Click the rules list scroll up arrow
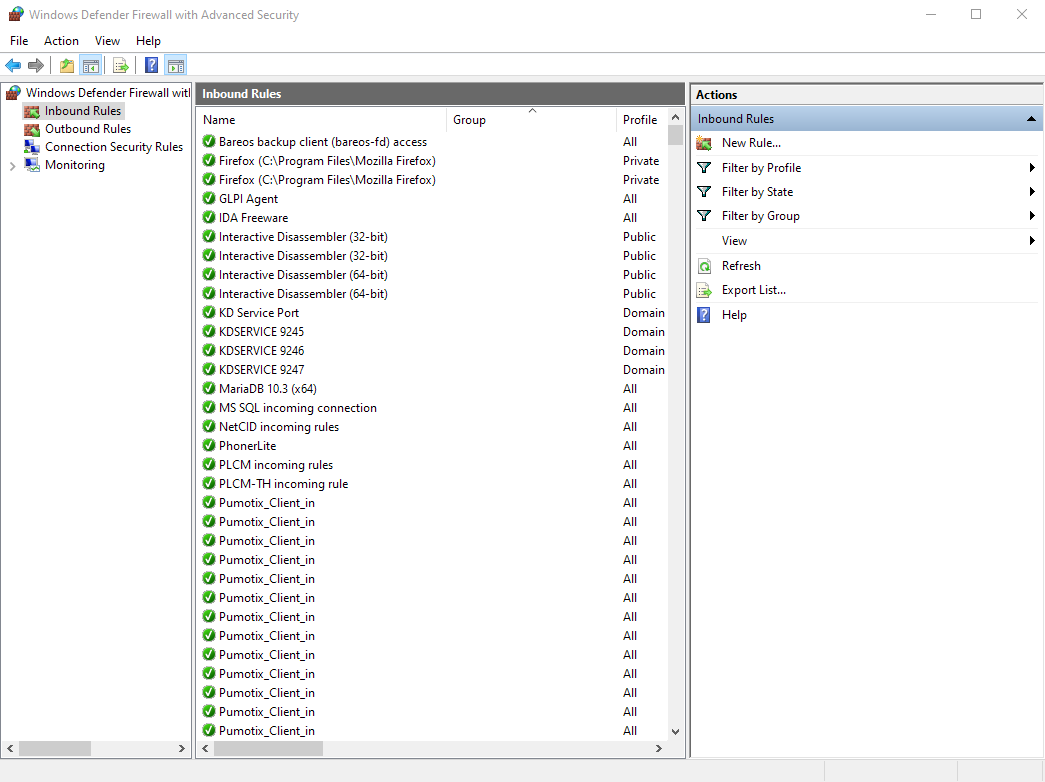The height and width of the screenshot is (782, 1045). 675,117
